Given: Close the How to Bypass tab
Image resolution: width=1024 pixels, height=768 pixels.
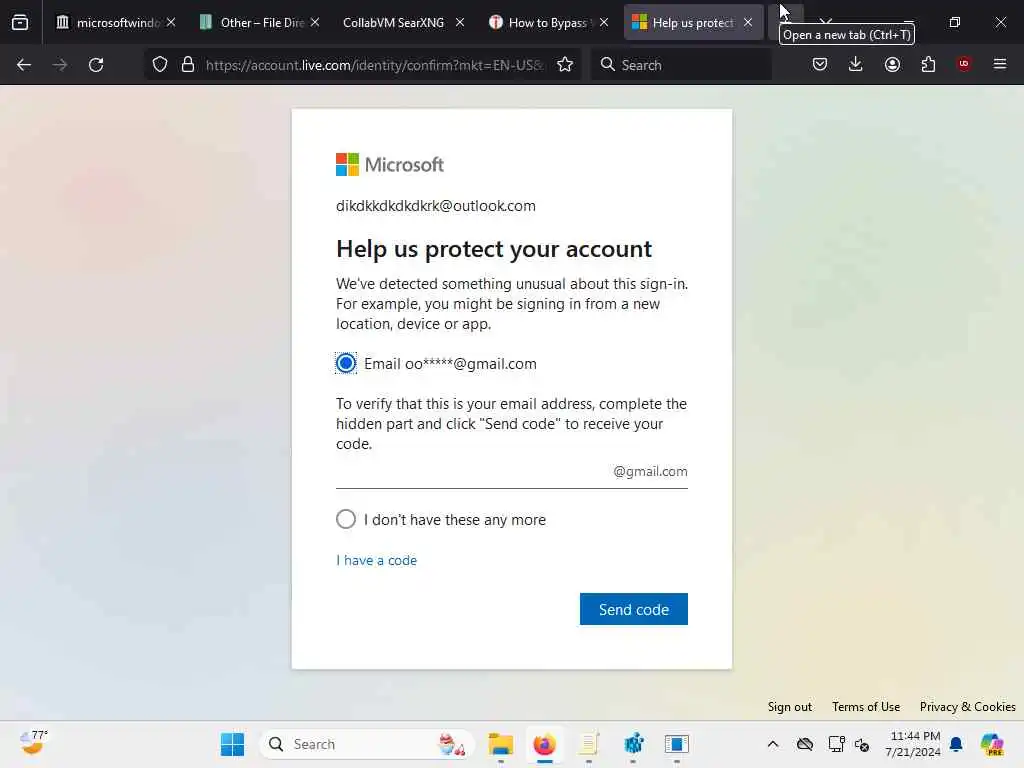Looking at the screenshot, I should point(604,22).
